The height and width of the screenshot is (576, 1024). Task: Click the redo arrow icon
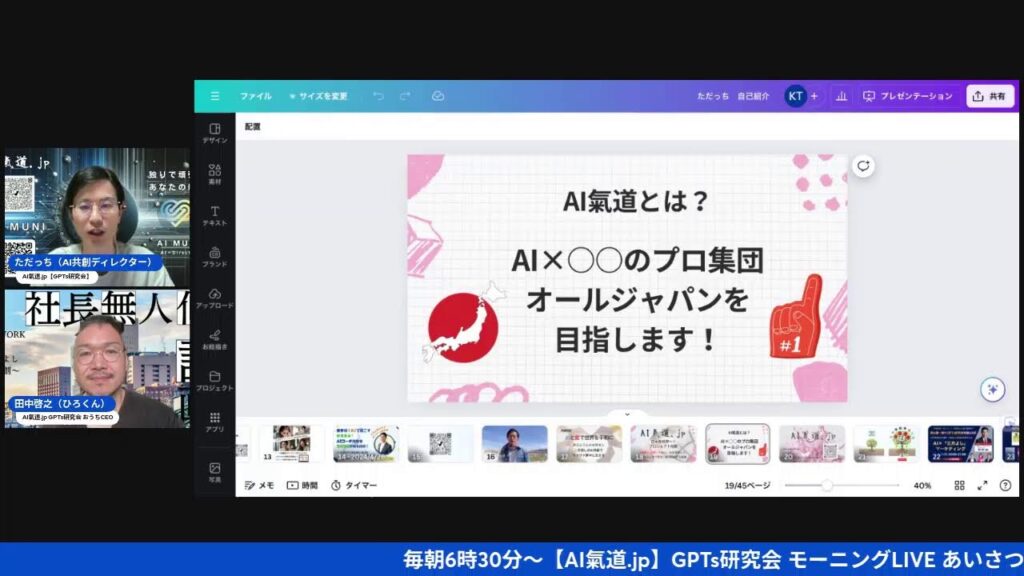pos(405,96)
